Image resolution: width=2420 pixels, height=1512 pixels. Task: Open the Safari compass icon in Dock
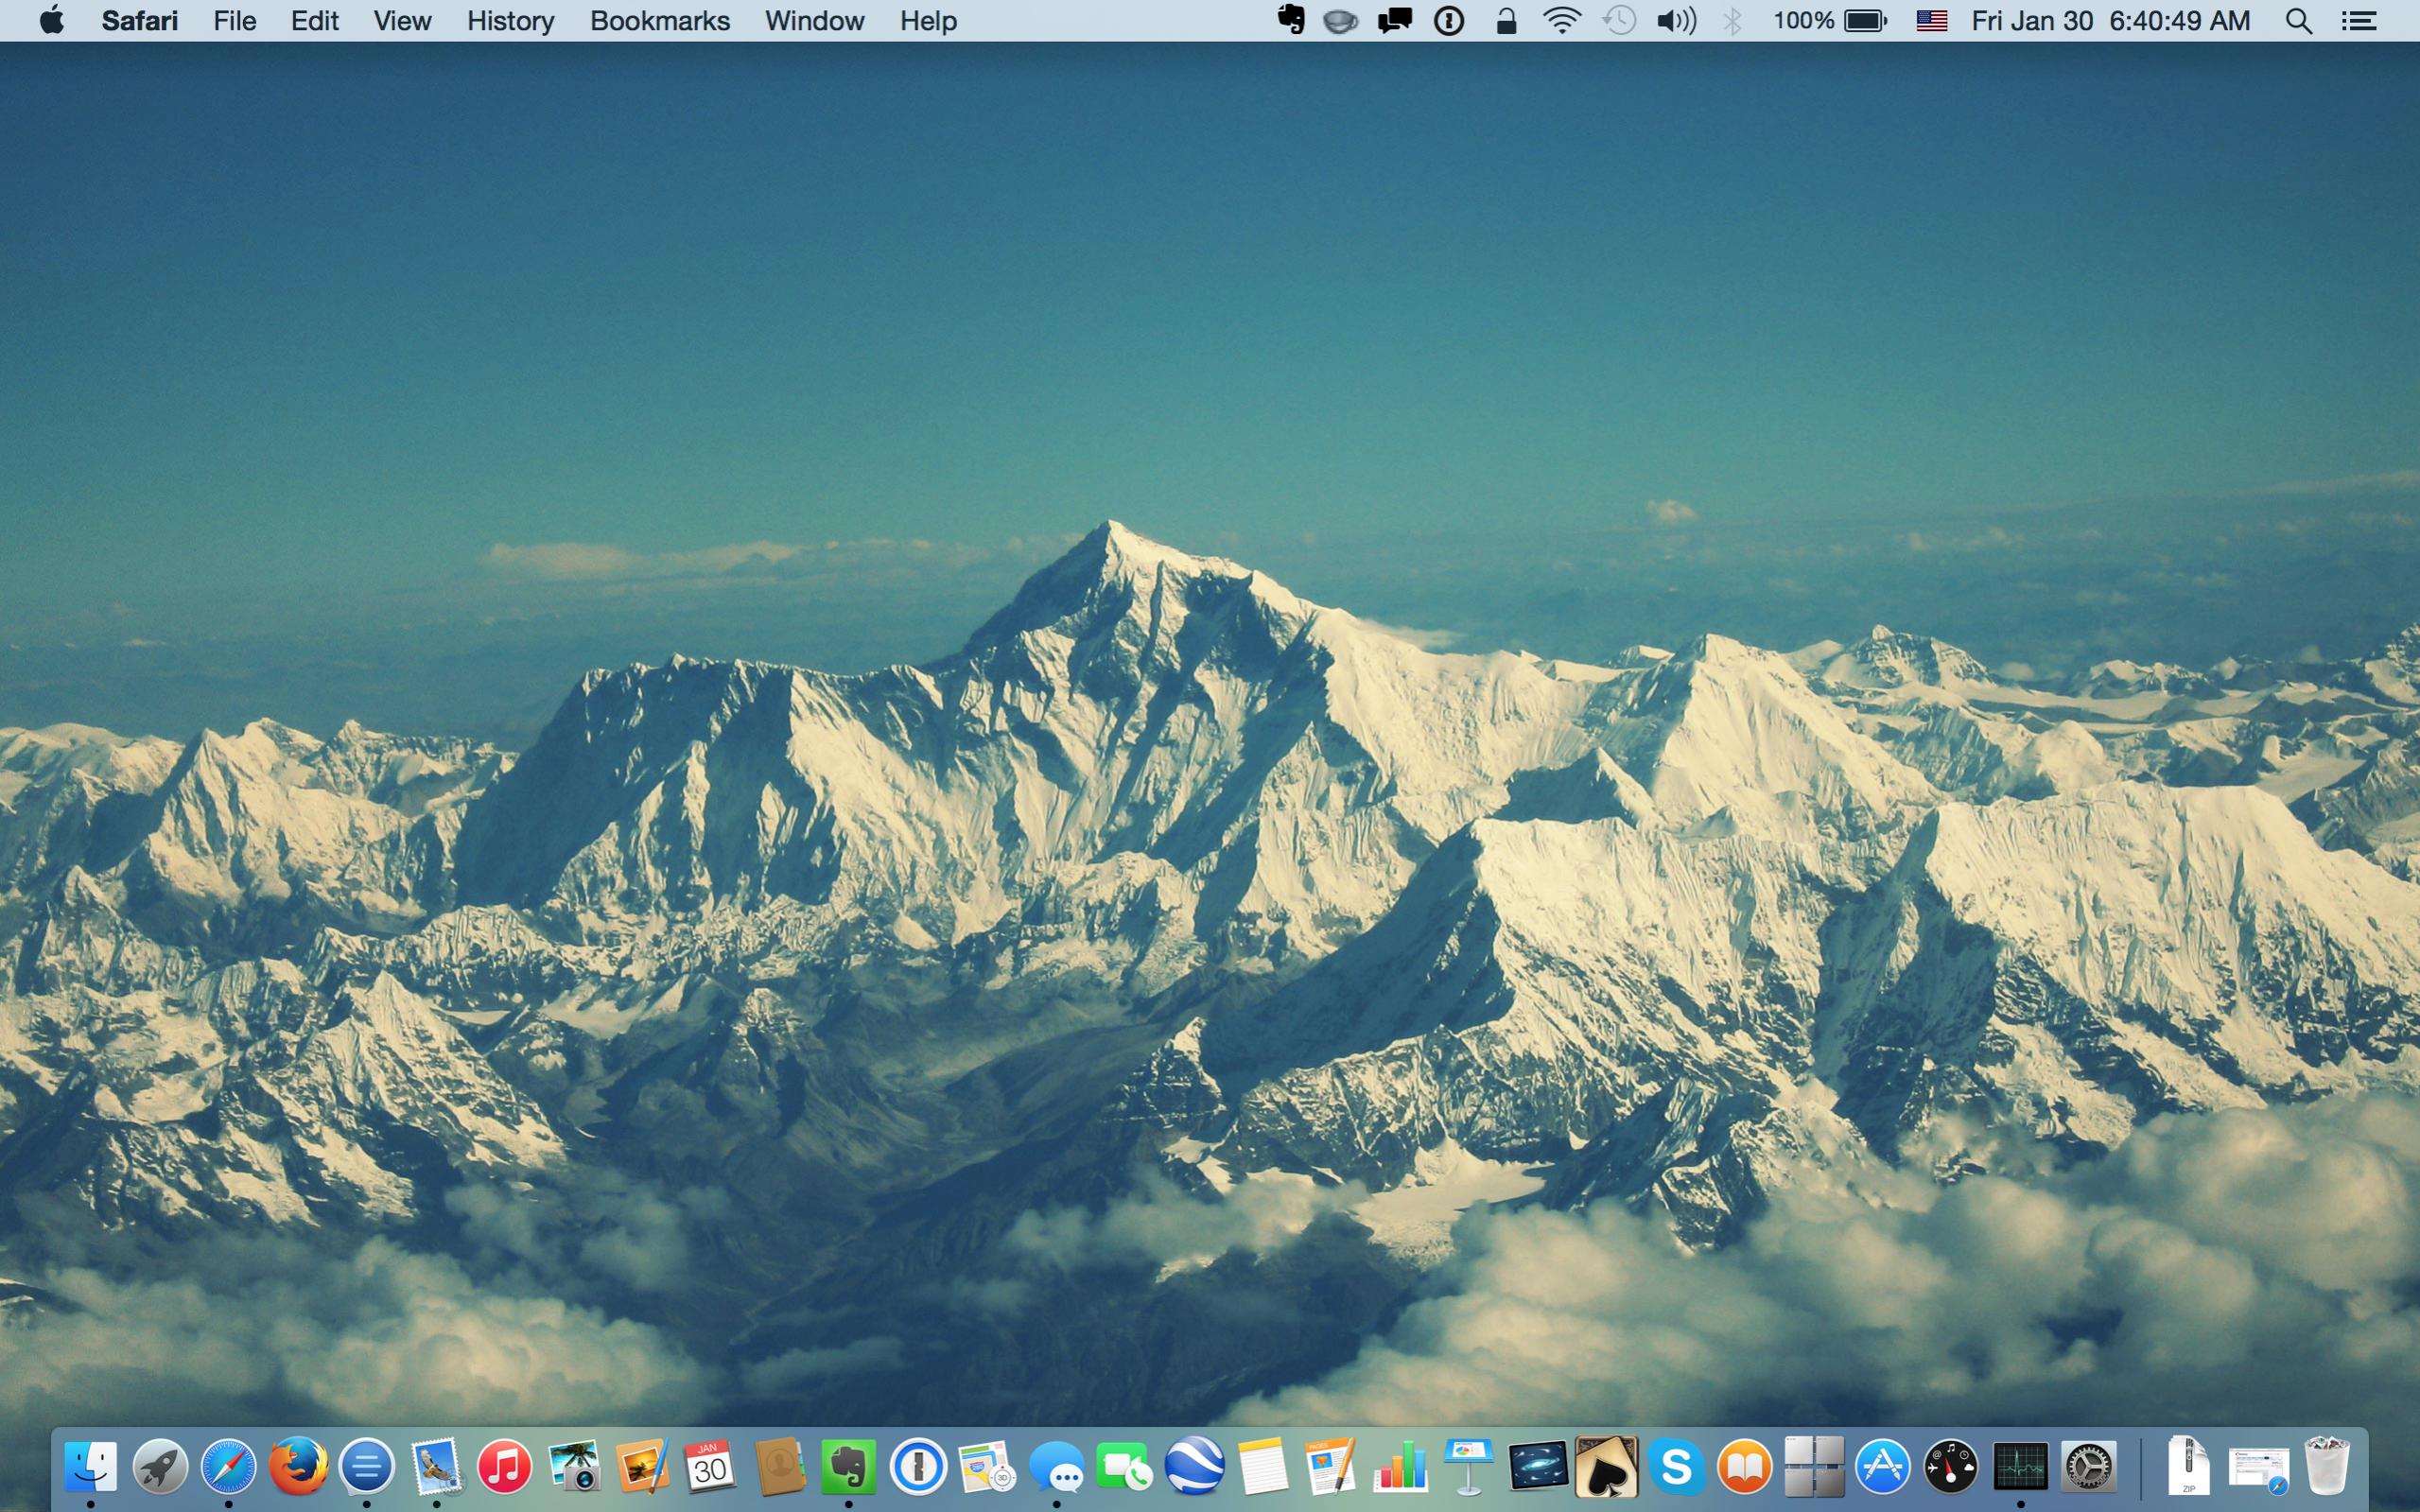(229, 1467)
